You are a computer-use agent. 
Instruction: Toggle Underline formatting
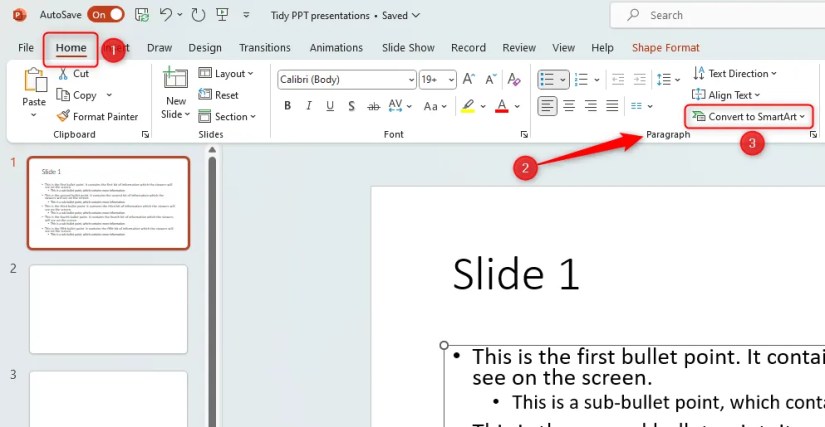tap(330, 106)
